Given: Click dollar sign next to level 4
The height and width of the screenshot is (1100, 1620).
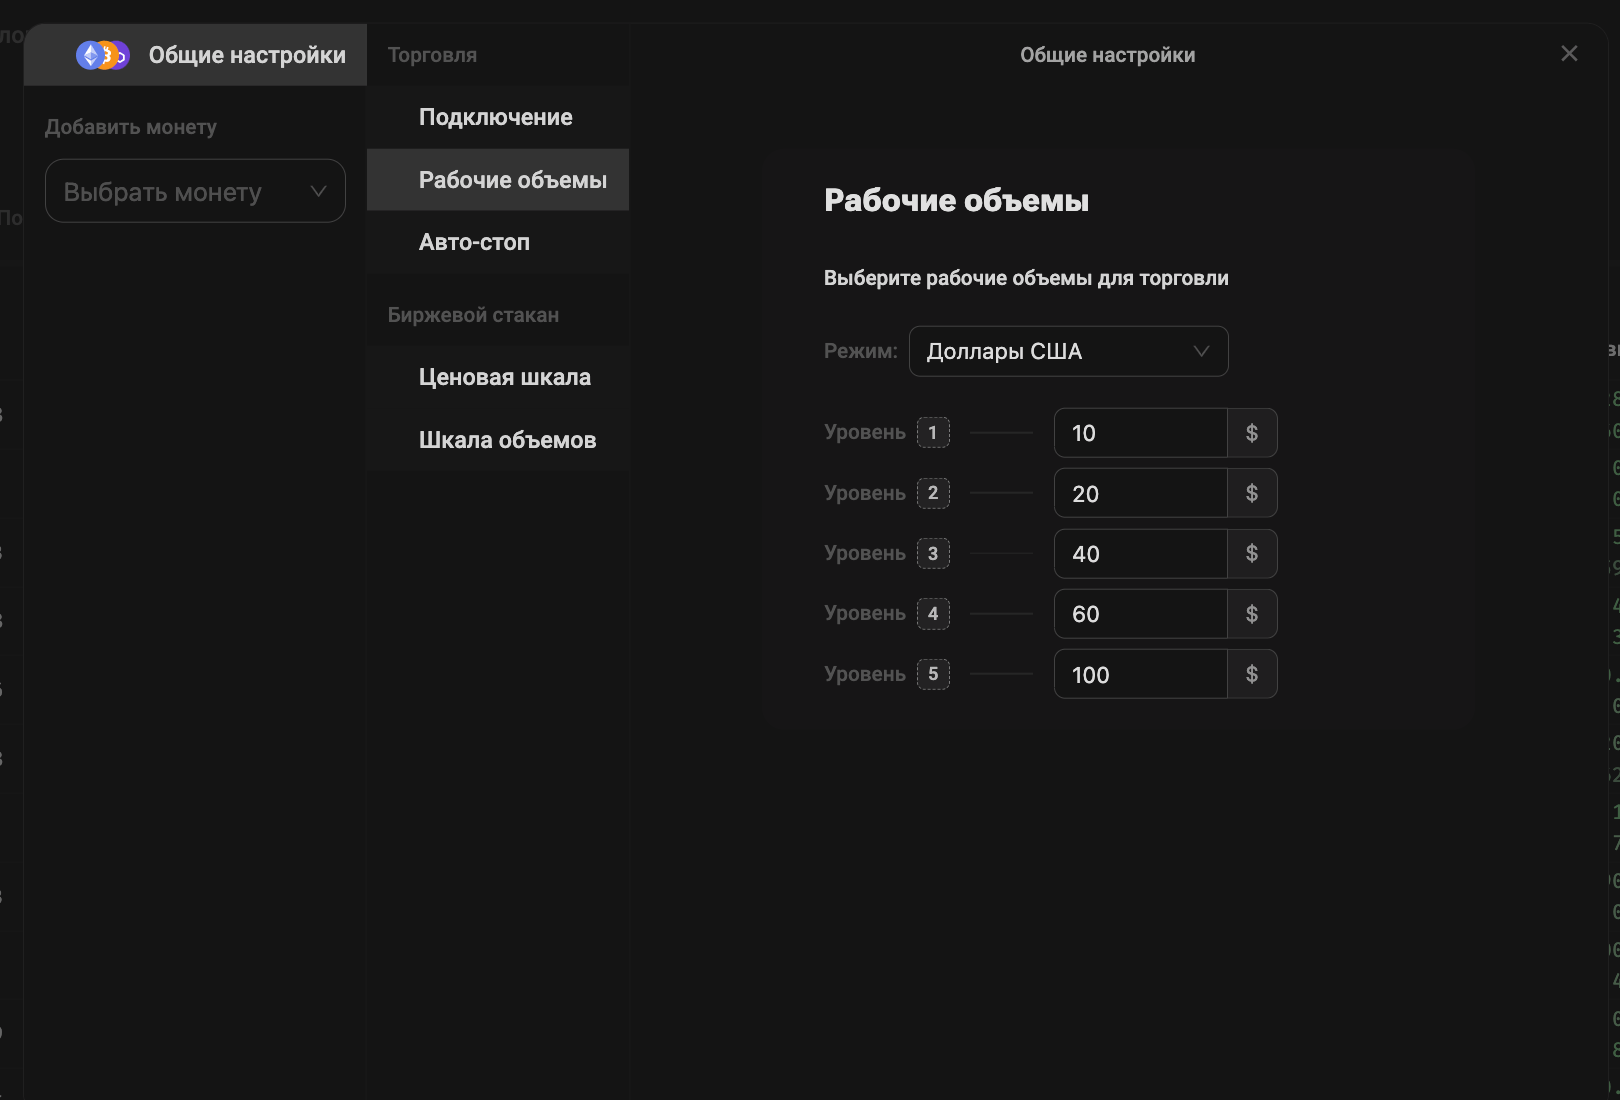Looking at the screenshot, I should click(x=1252, y=614).
